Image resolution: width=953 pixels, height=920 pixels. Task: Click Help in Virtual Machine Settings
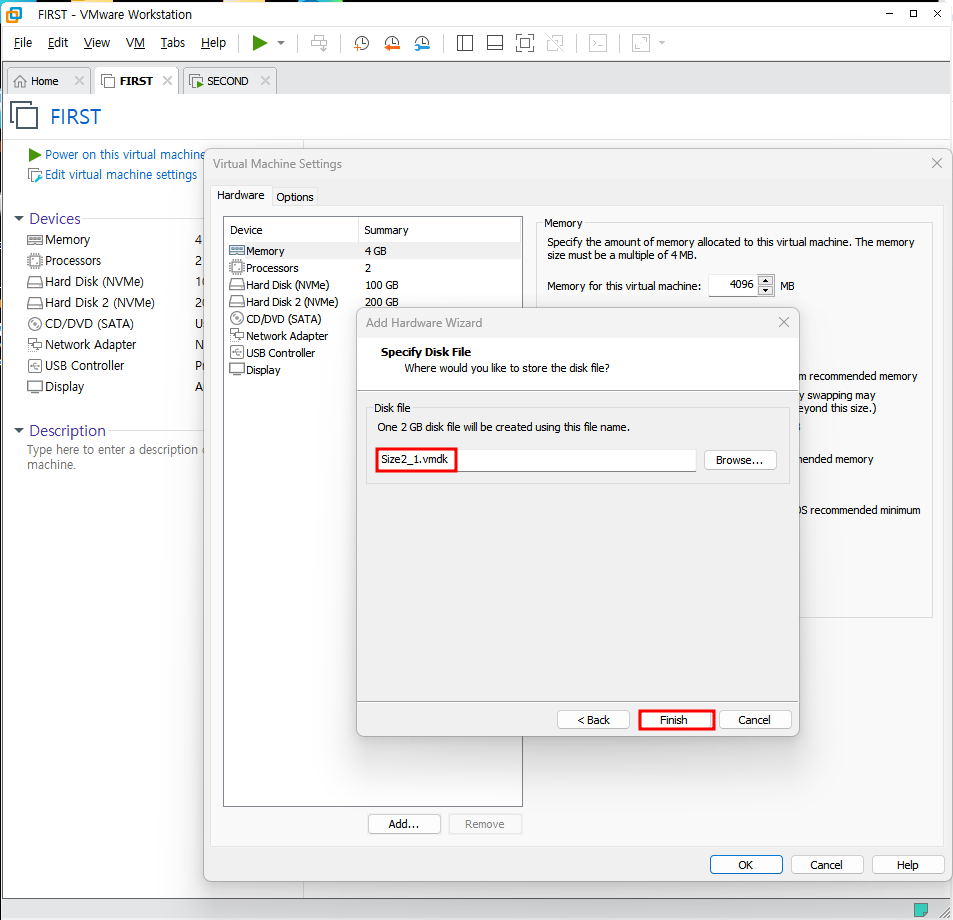908,865
